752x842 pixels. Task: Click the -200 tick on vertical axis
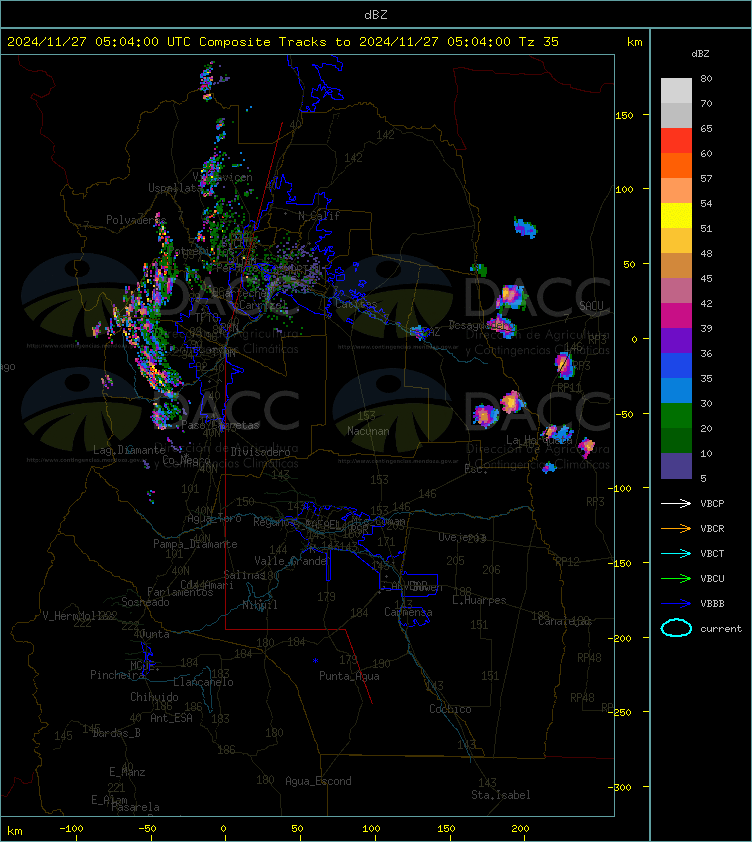(620, 638)
